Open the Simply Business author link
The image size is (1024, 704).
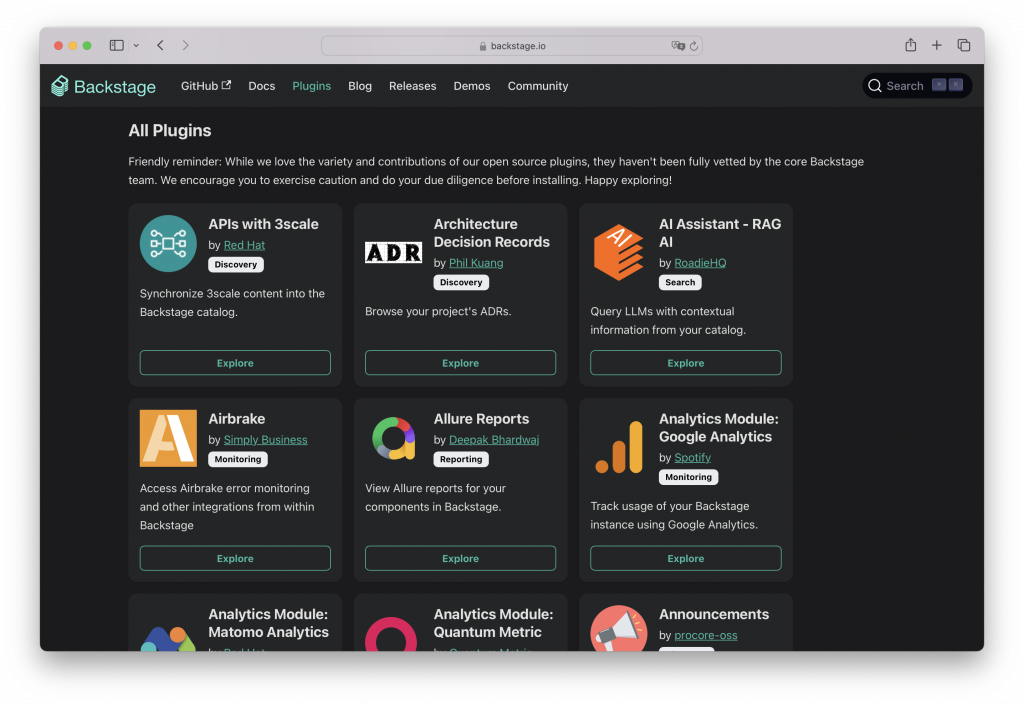pyautogui.click(x=265, y=440)
